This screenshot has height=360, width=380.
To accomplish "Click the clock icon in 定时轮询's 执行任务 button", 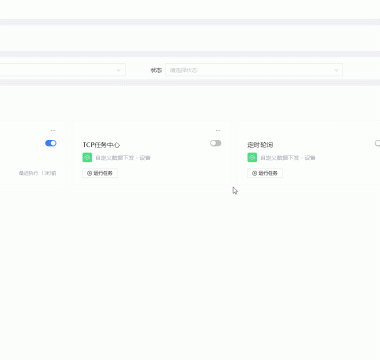I will point(254,173).
